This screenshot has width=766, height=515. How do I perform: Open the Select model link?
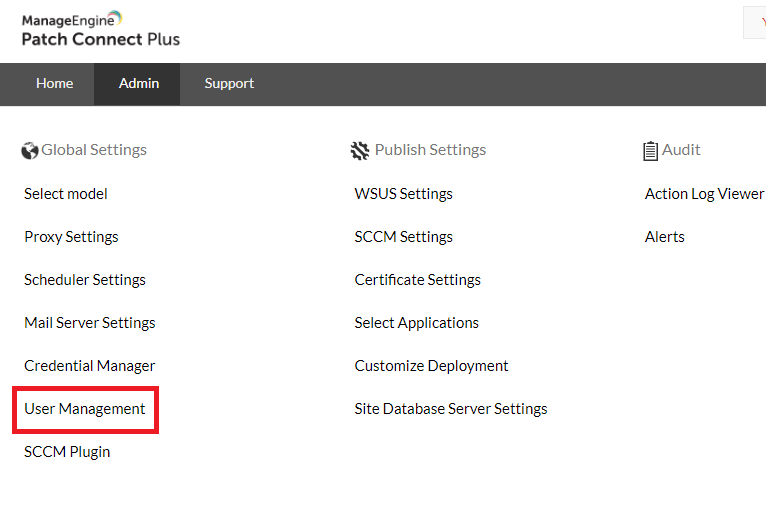coord(66,194)
